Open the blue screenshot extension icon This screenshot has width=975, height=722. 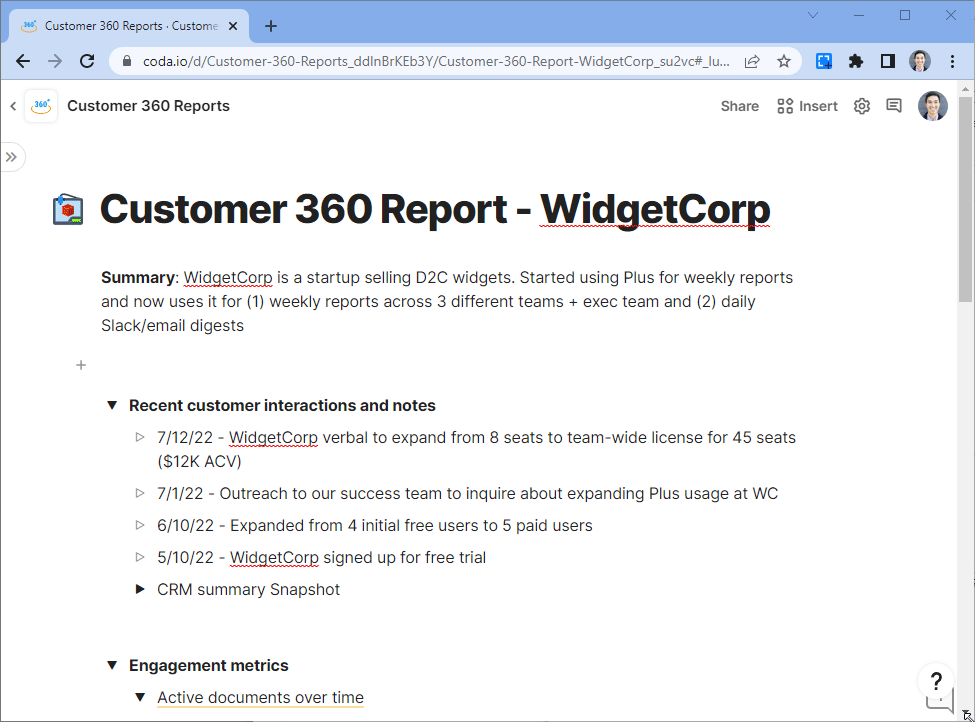point(824,61)
